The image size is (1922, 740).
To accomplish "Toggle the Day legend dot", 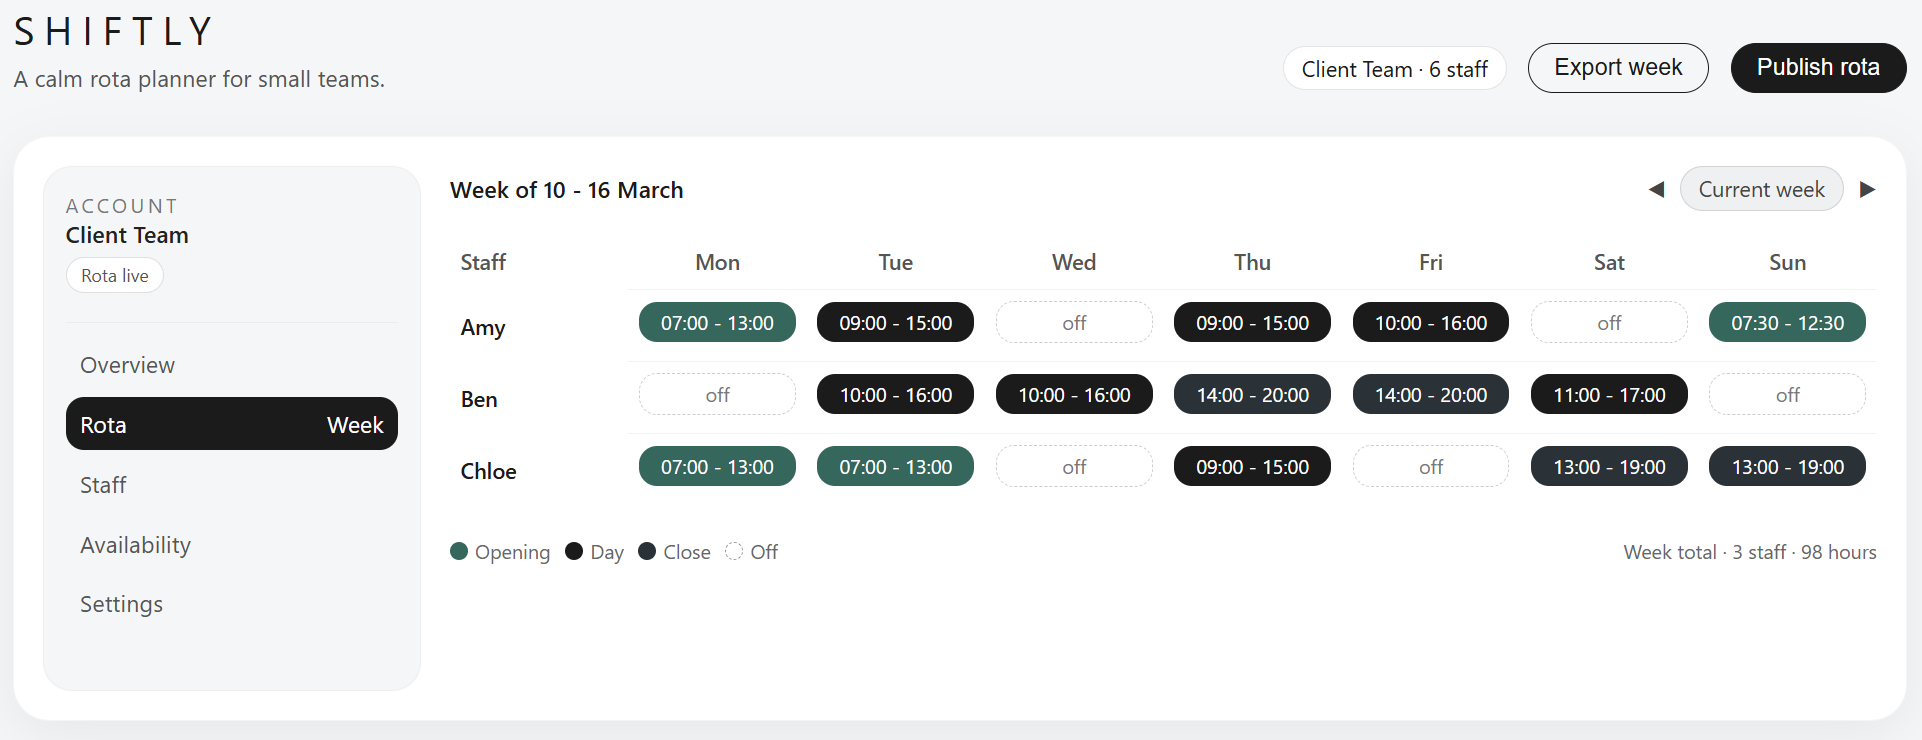I will pos(574,551).
